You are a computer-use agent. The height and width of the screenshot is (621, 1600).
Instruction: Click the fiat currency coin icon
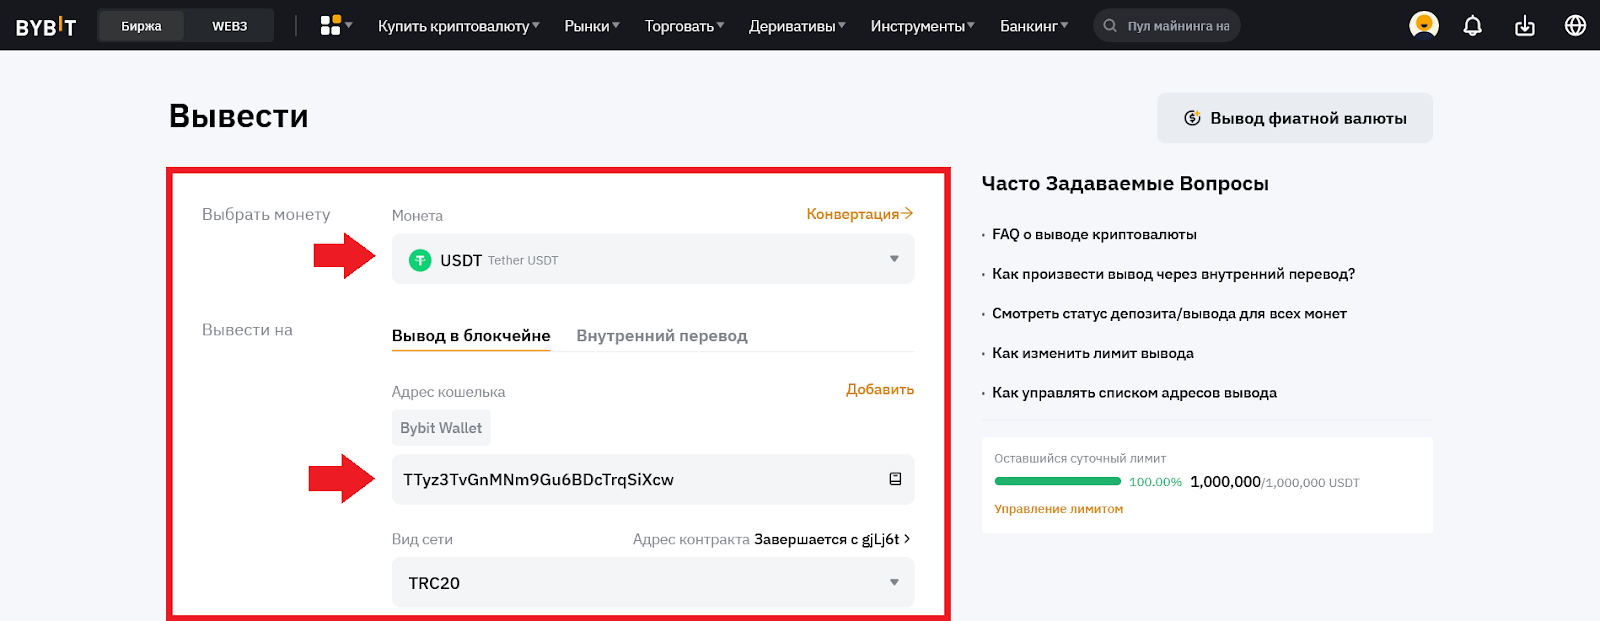pyautogui.click(x=1192, y=118)
